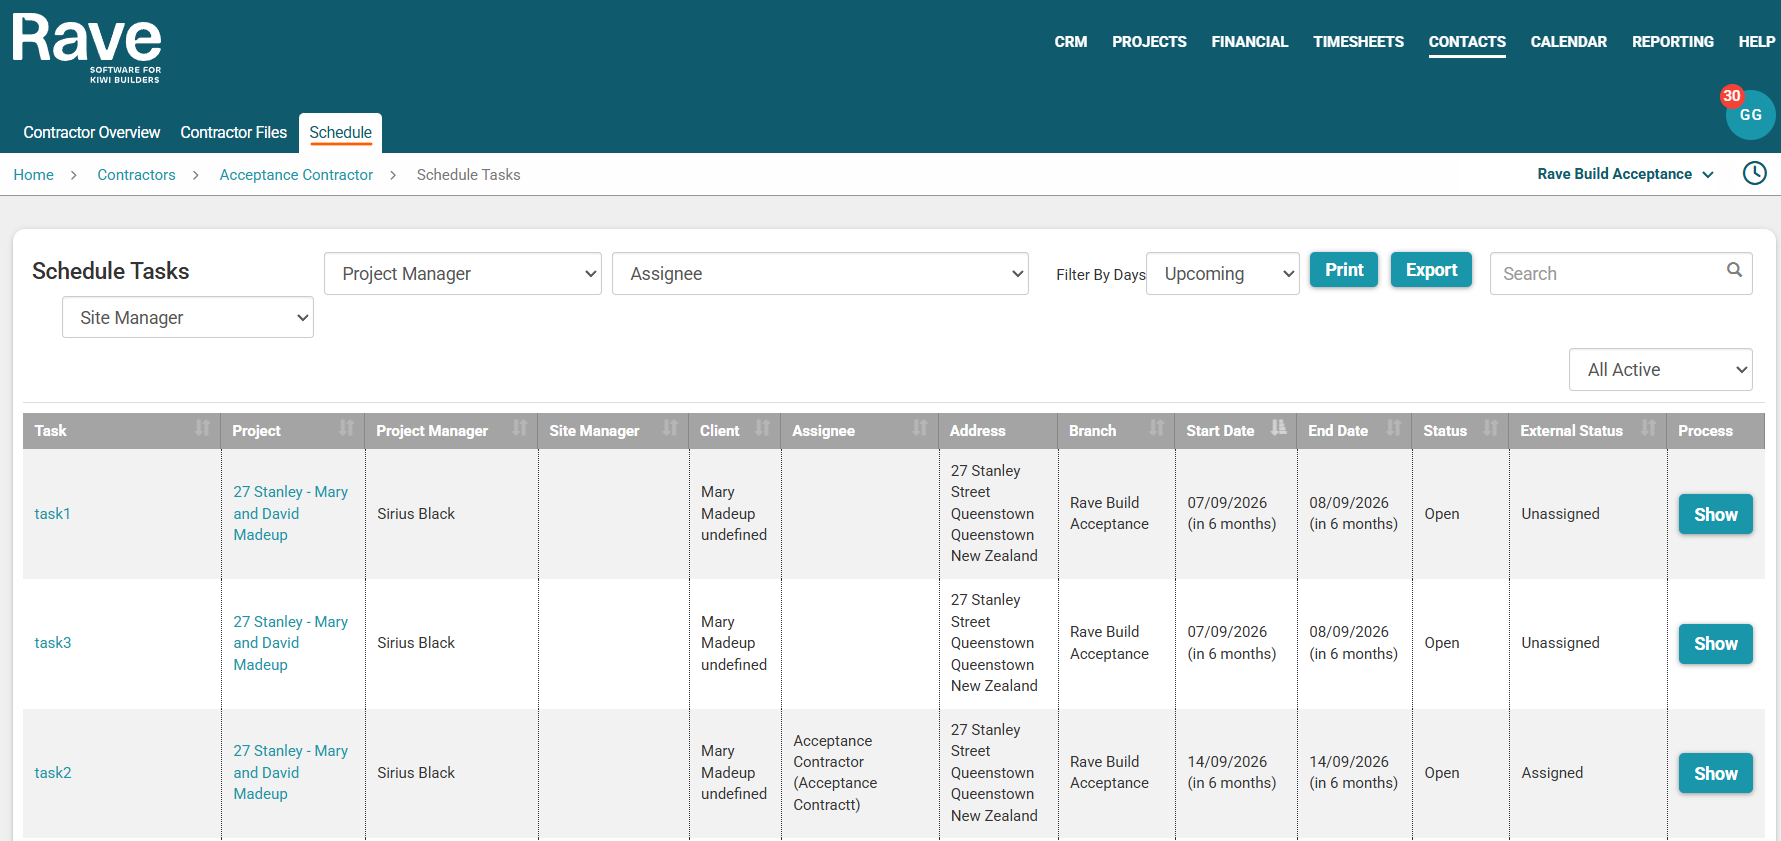
Task: Sort by Start Date column icon
Action: pyautogui.click(x=1278, y=429)
